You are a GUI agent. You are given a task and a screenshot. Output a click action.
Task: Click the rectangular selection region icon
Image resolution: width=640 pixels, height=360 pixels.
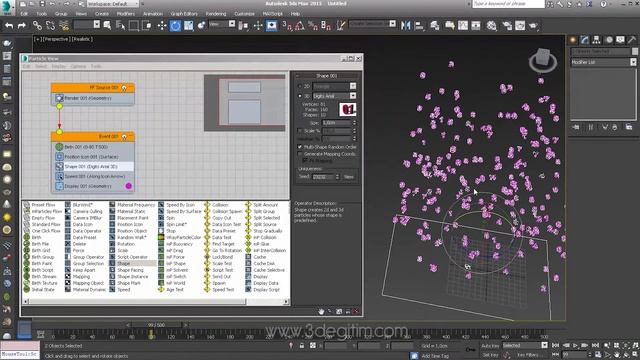(x=133, y=26)
